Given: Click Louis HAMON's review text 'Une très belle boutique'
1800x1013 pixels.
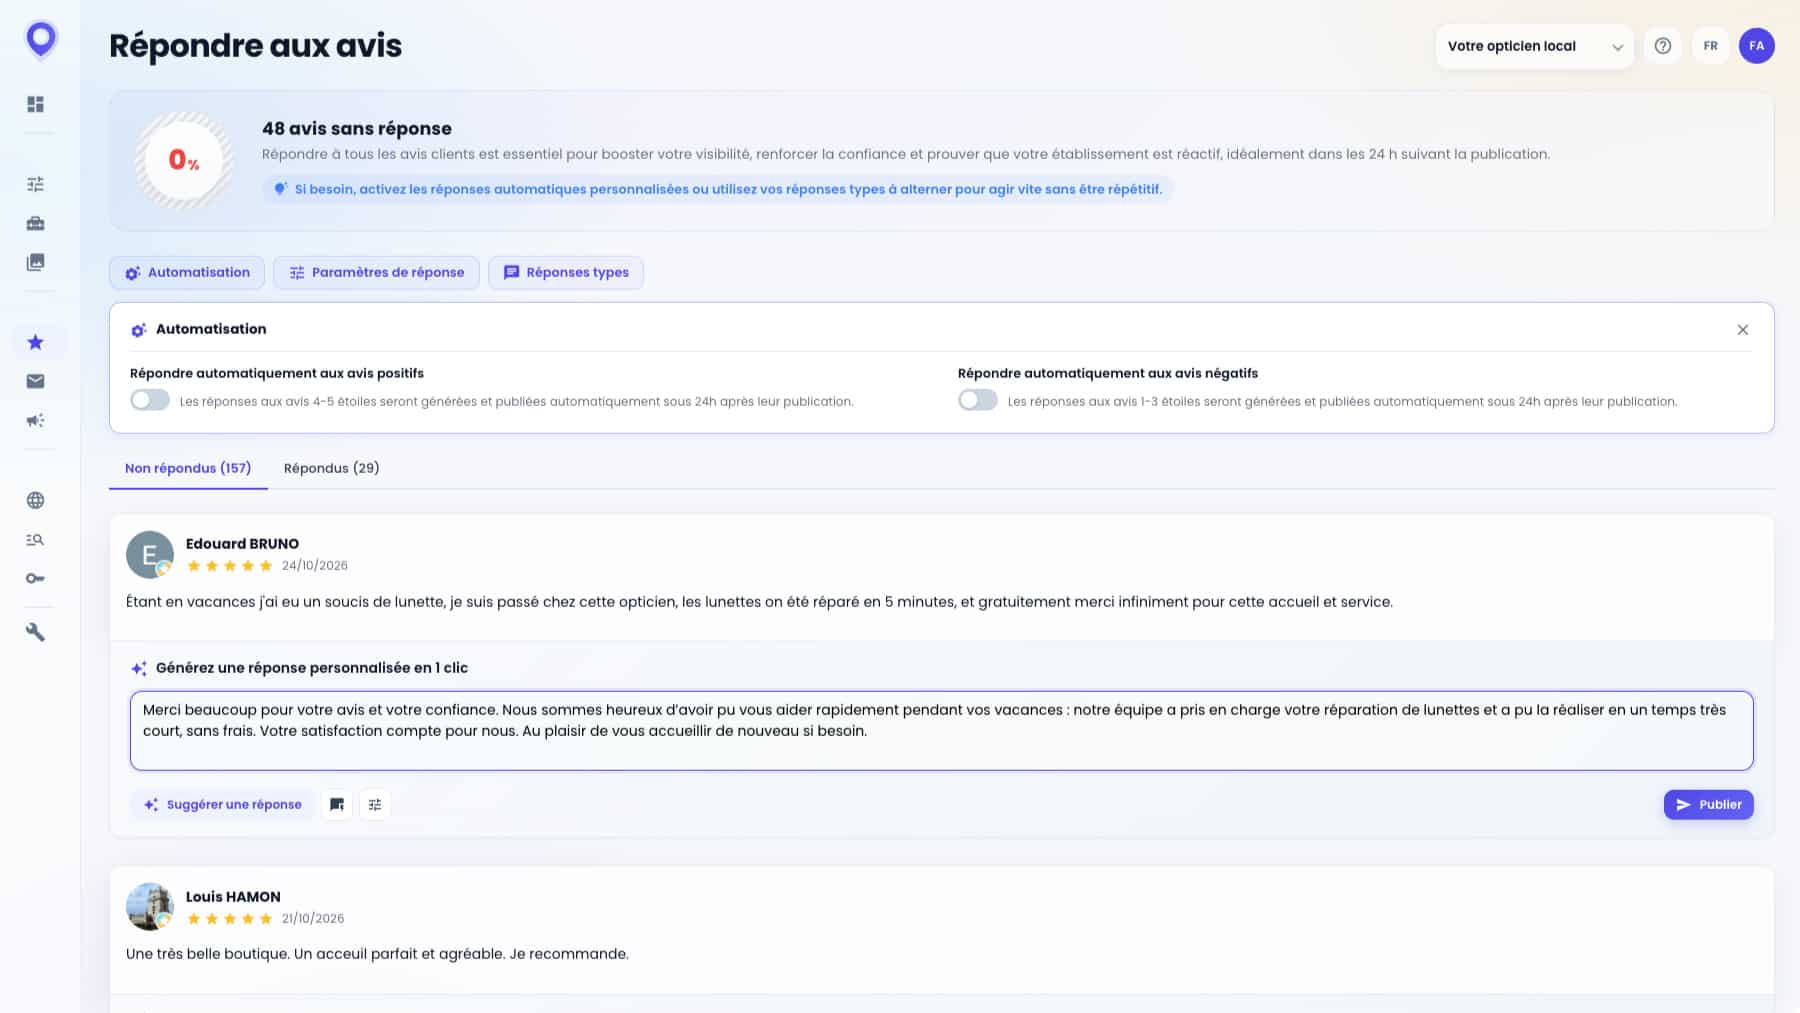Looking at the screenshot, I should pyautogui.click(x=377, y=954).
